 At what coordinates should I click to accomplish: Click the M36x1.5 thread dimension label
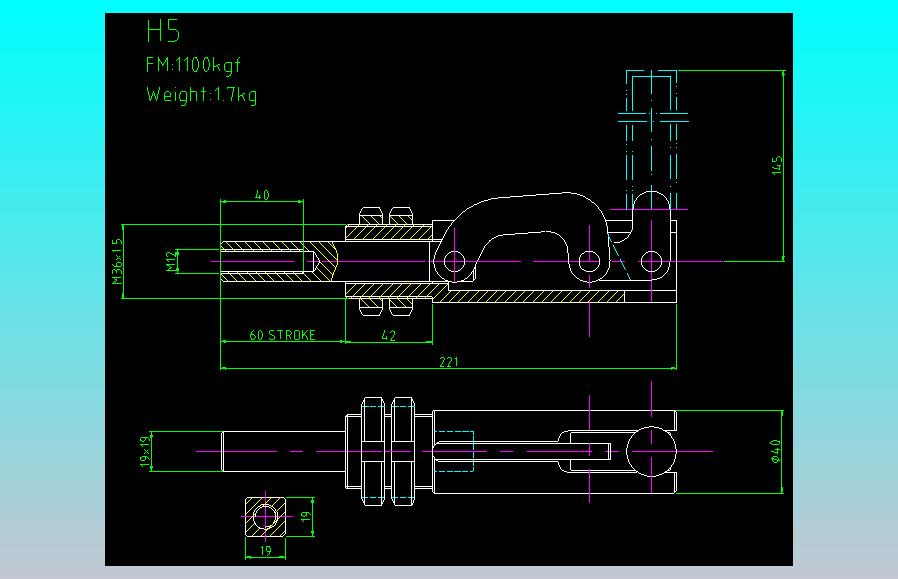(117, 261)
